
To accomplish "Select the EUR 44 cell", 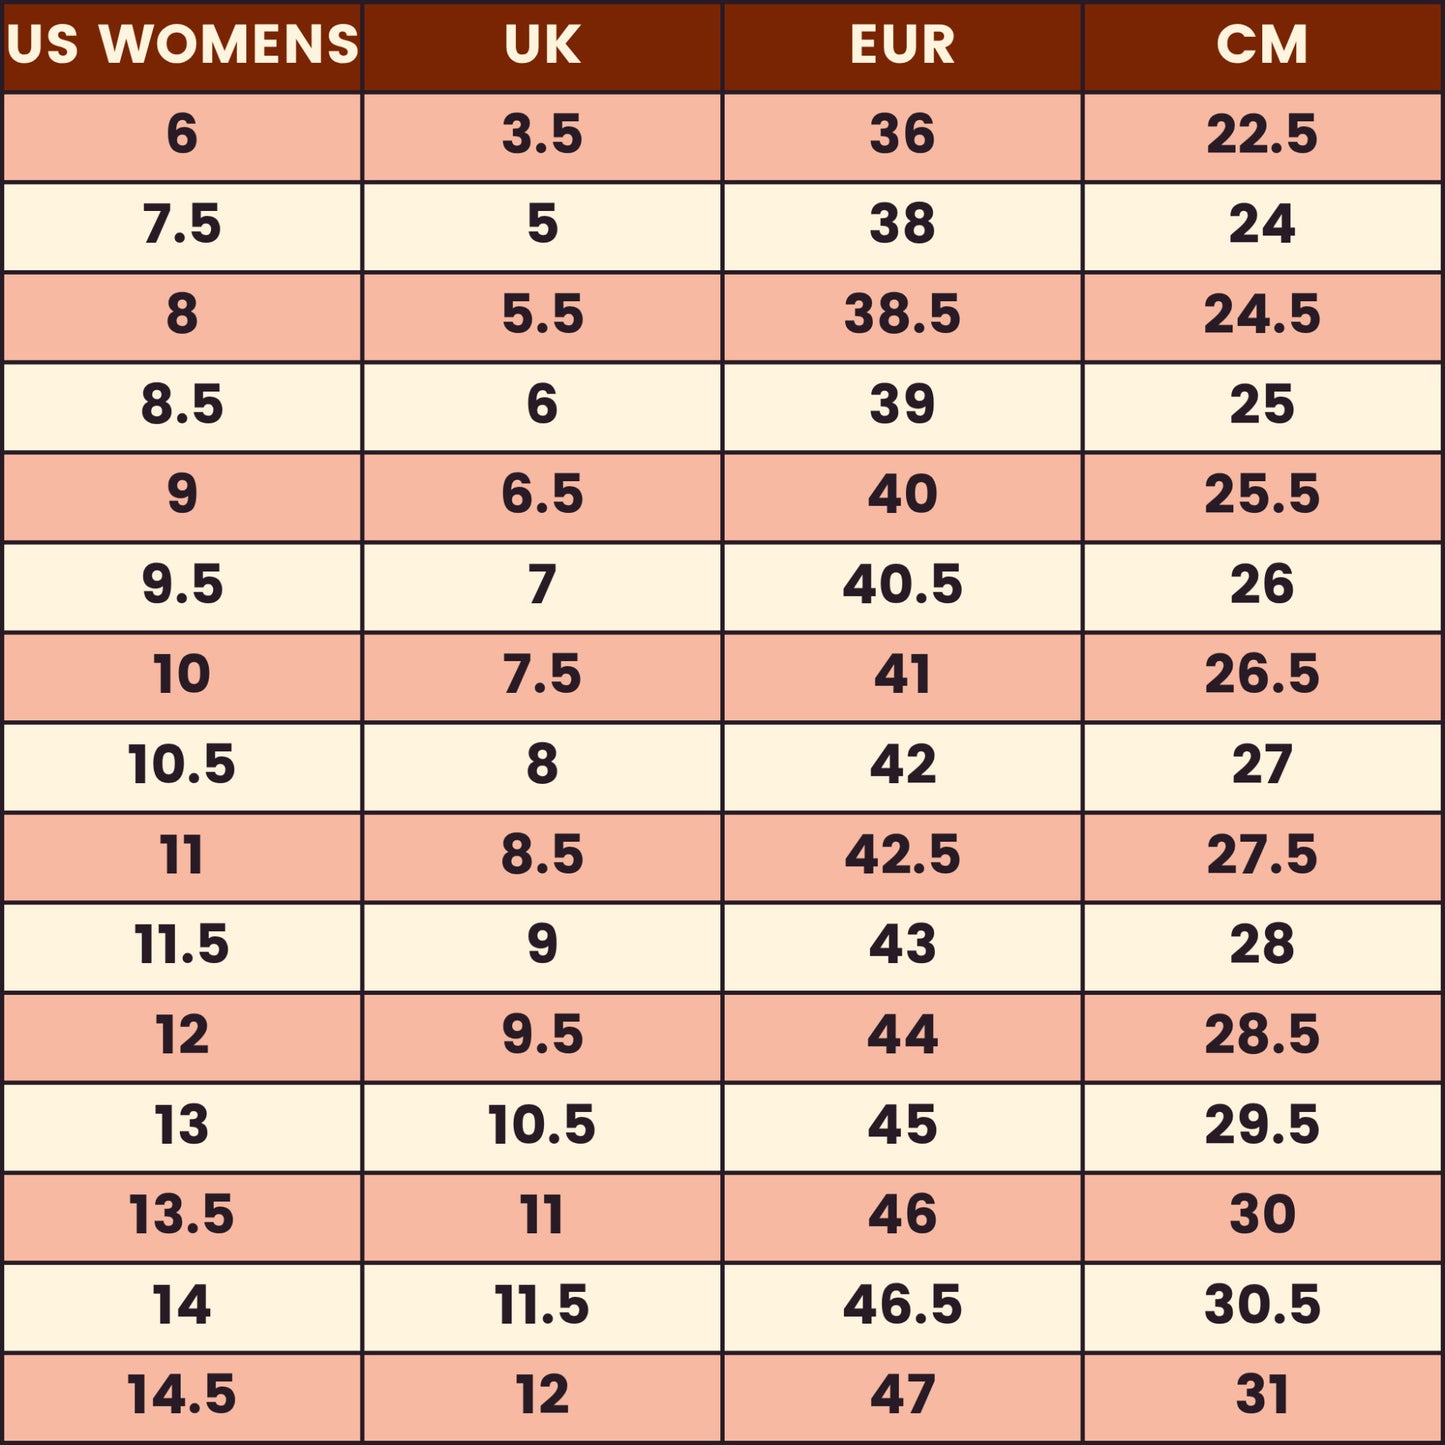I will coord(902,1035).
